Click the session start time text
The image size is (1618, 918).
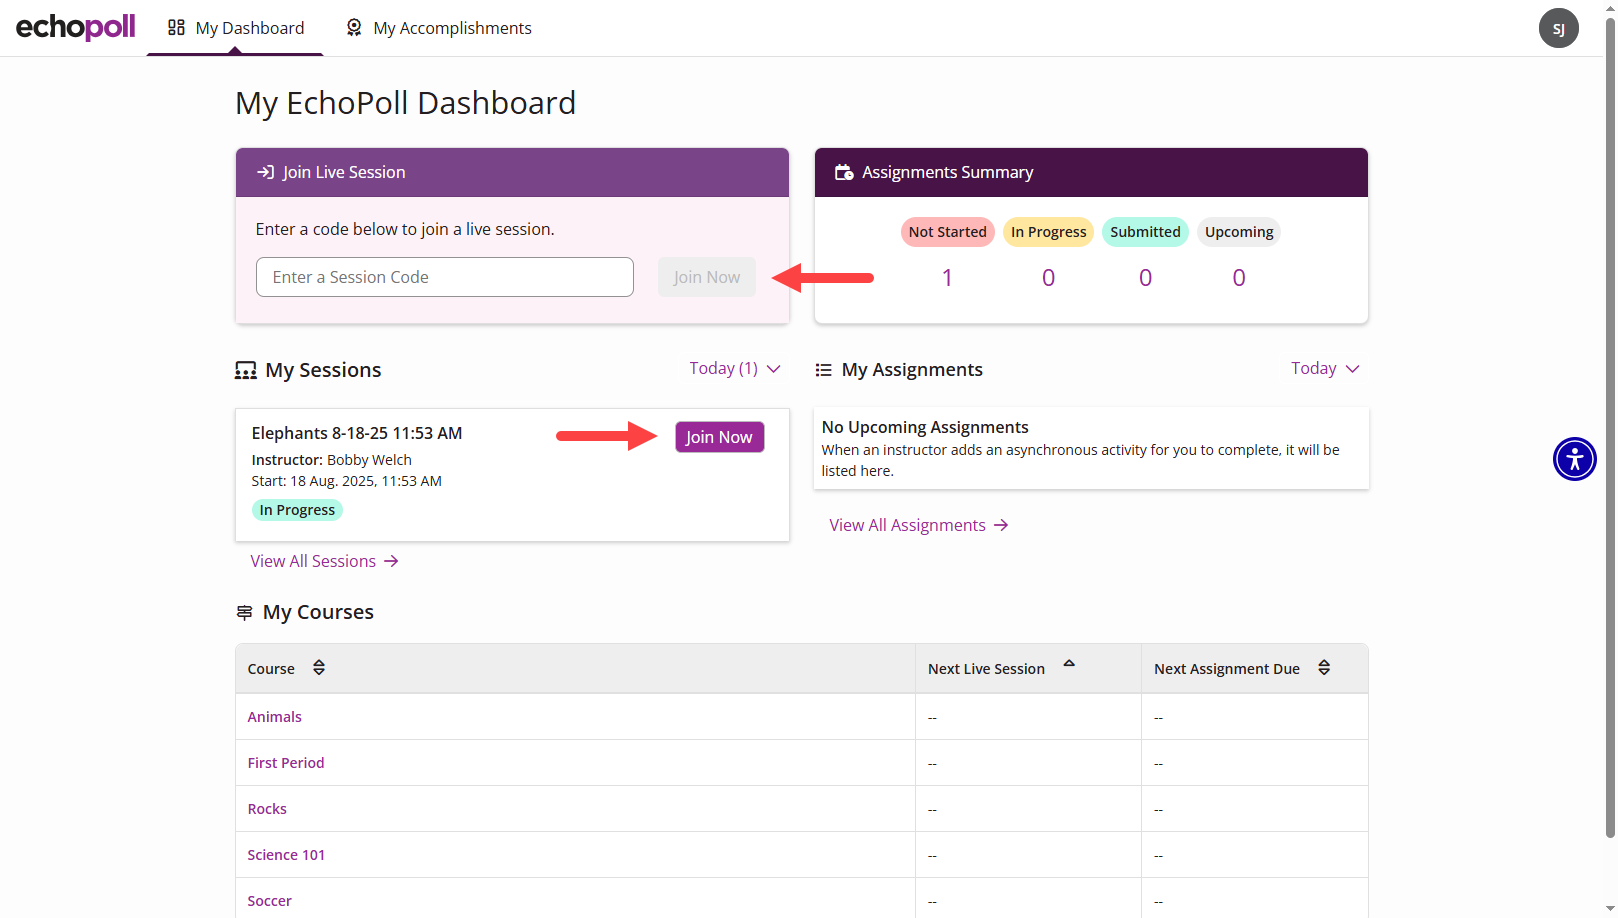tap(346, 481)
